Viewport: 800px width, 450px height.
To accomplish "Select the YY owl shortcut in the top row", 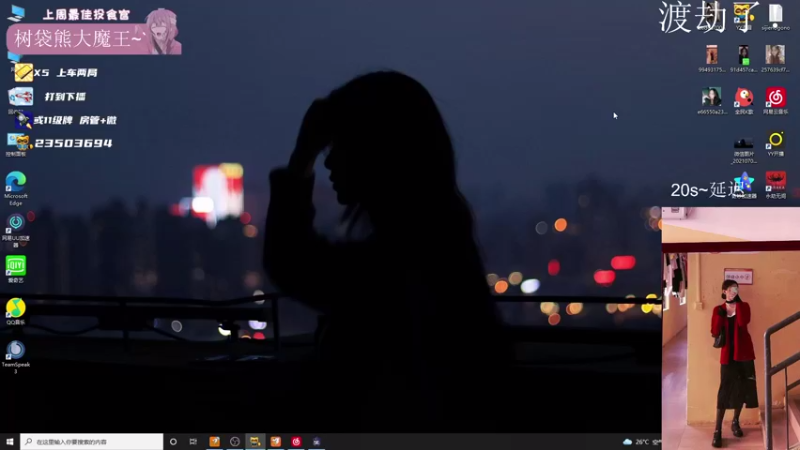I will [743, 16].
